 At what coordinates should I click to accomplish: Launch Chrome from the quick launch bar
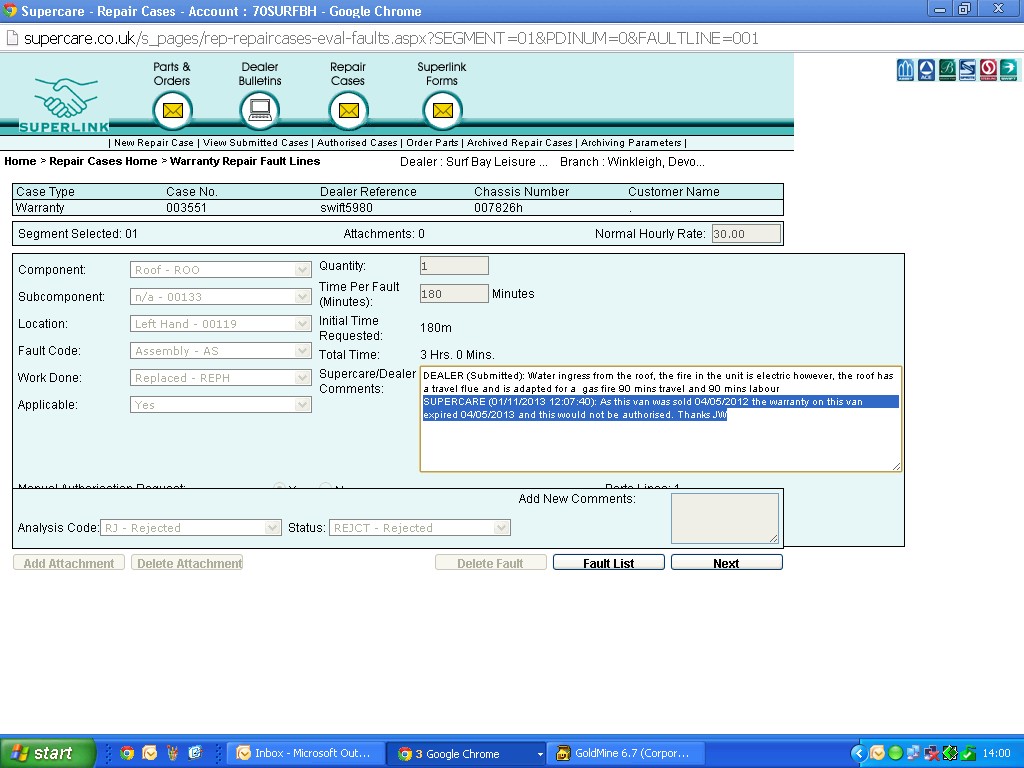tap(127, 753)
